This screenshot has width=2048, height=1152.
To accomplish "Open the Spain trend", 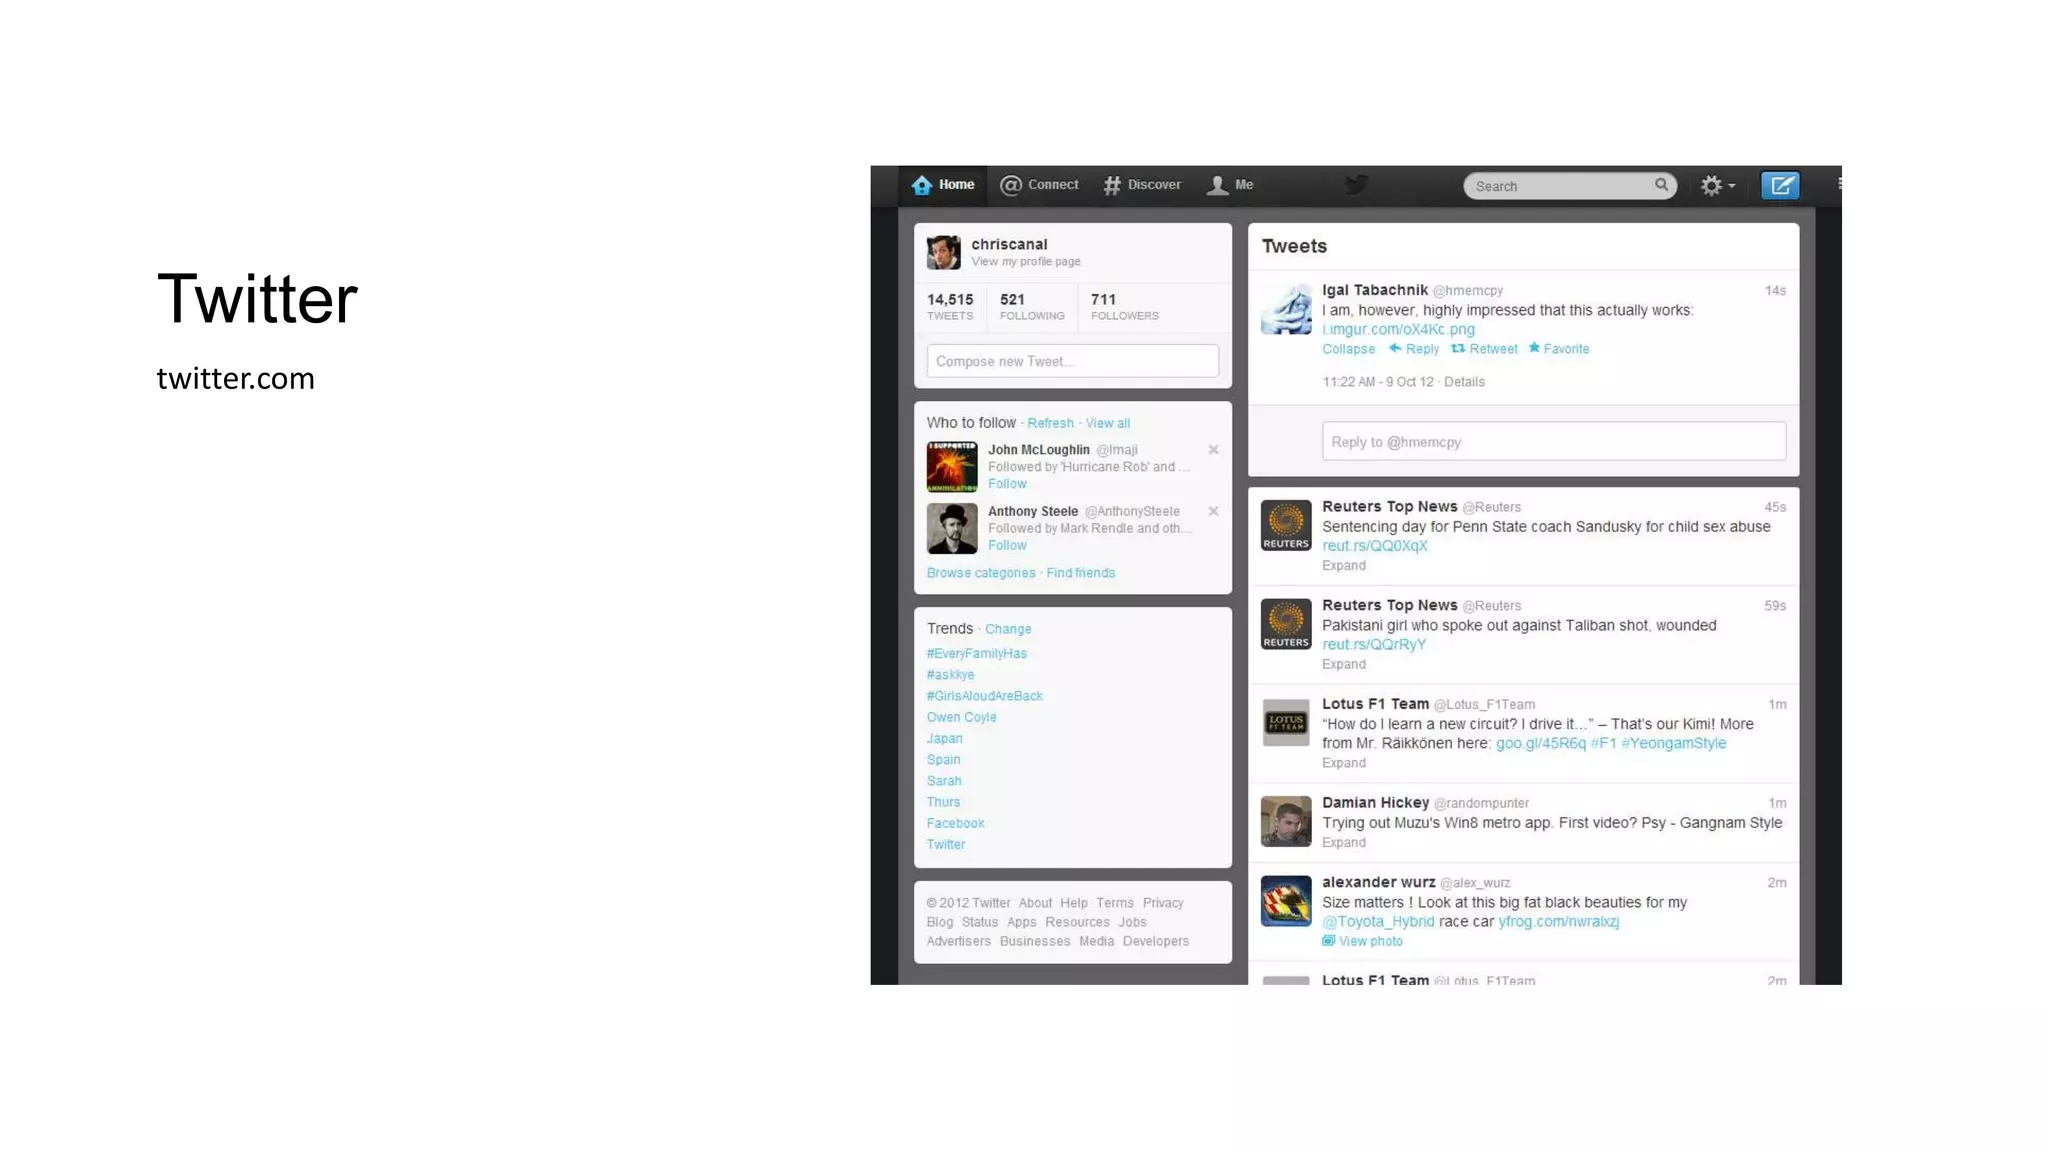I will tap(943, 760).
